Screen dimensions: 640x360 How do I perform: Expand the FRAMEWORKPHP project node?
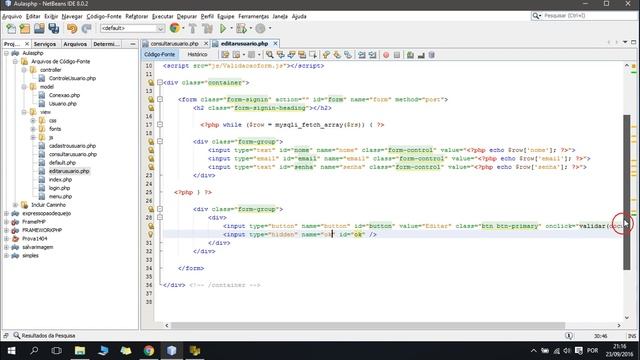click(x=7, y=230)
